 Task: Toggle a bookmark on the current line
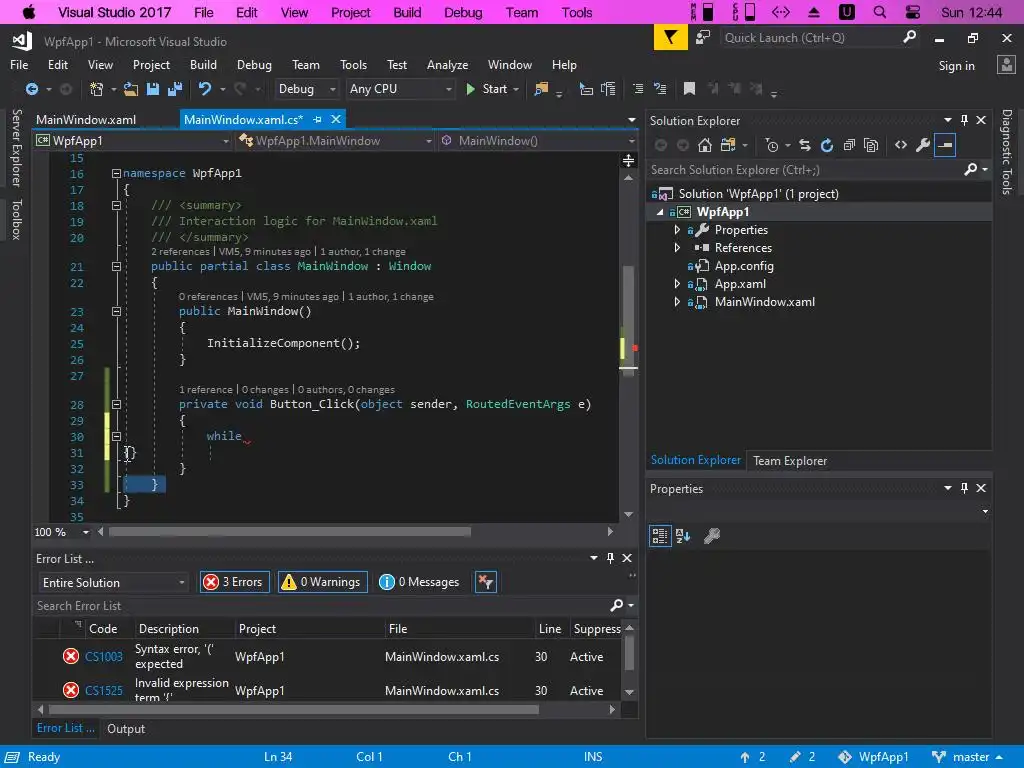click(689, 89)
